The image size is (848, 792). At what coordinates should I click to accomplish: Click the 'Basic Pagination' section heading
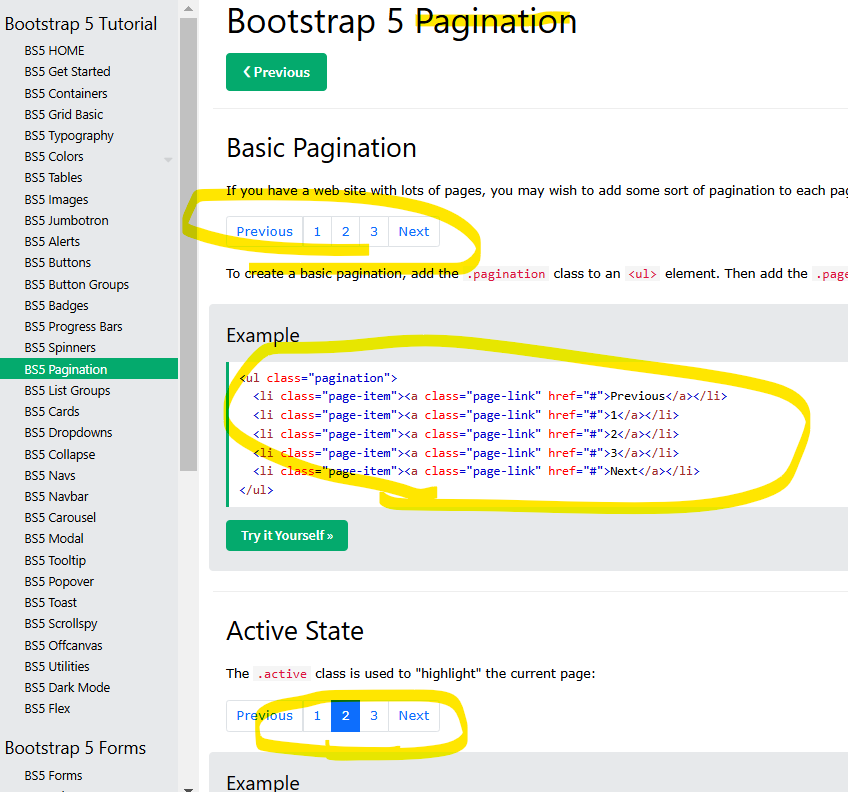(321, 148)
